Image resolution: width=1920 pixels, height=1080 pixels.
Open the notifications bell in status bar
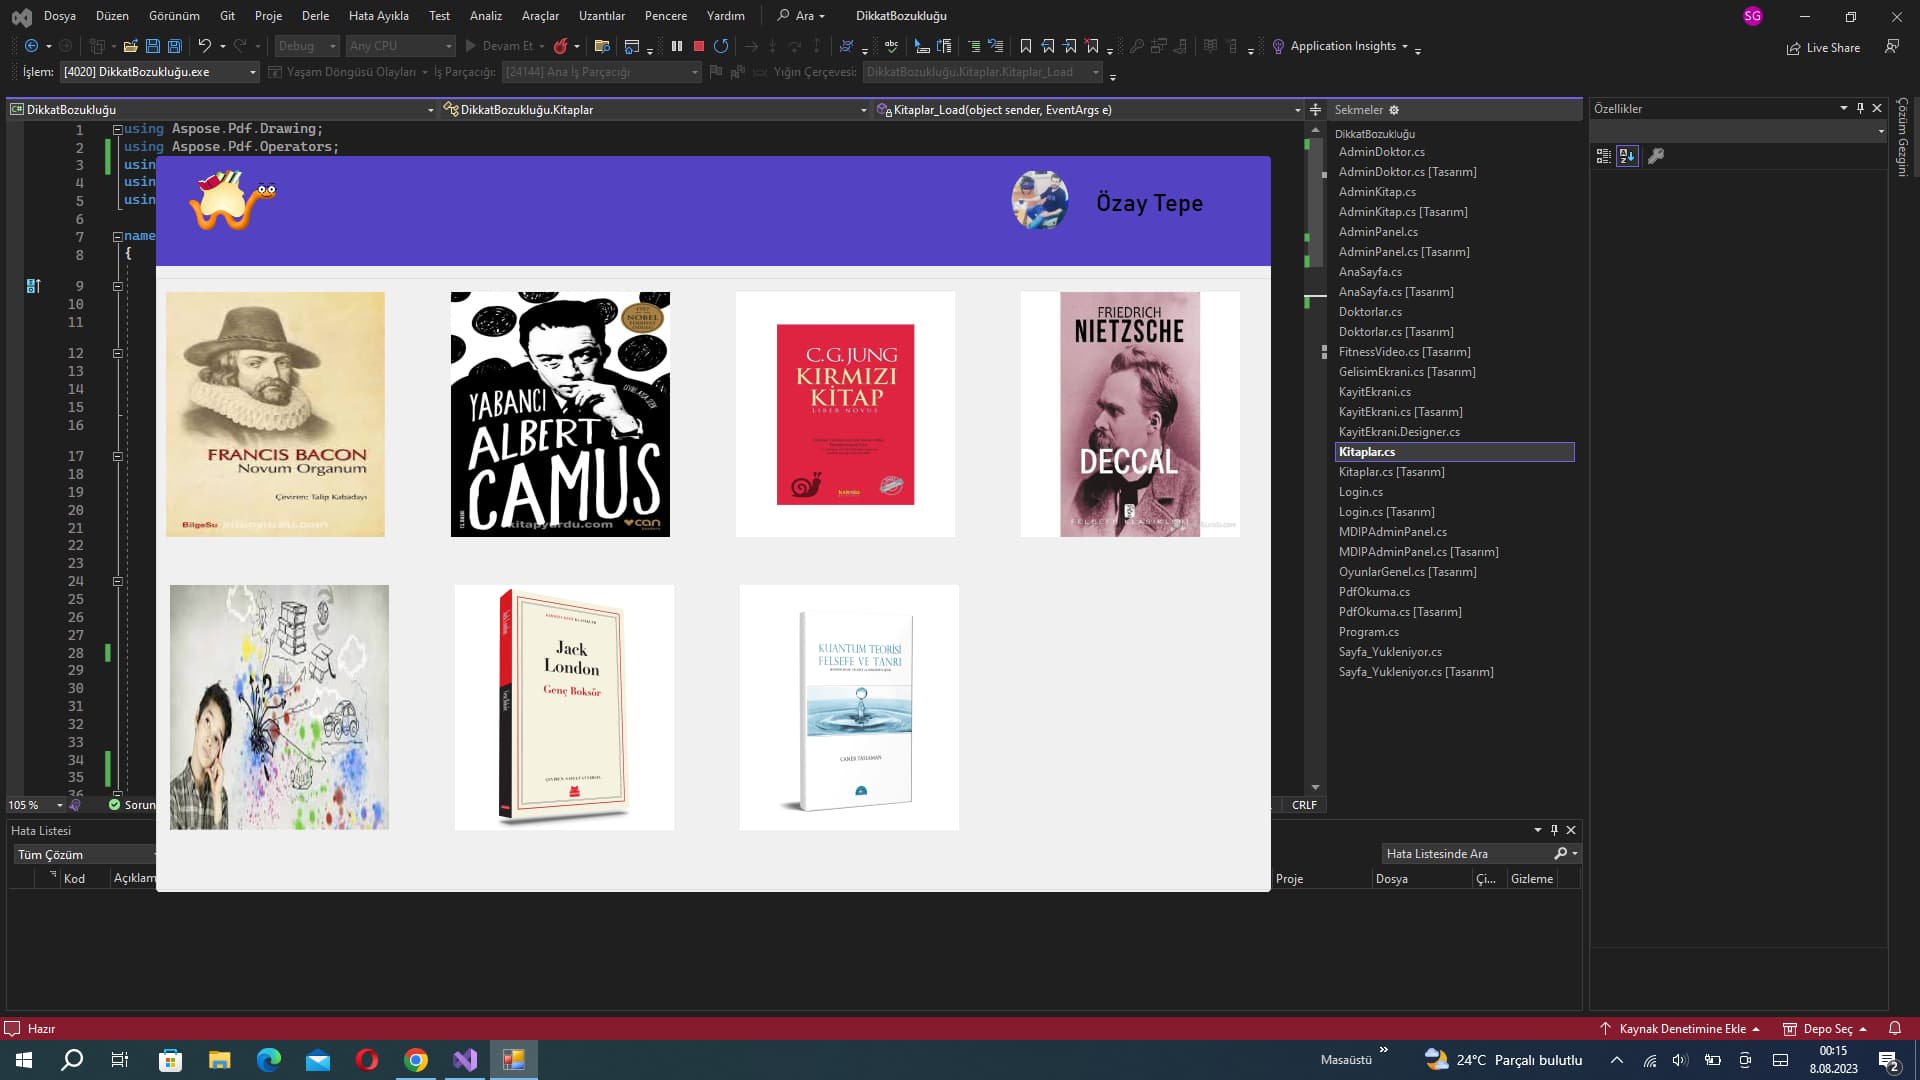click(1894, 1028)
